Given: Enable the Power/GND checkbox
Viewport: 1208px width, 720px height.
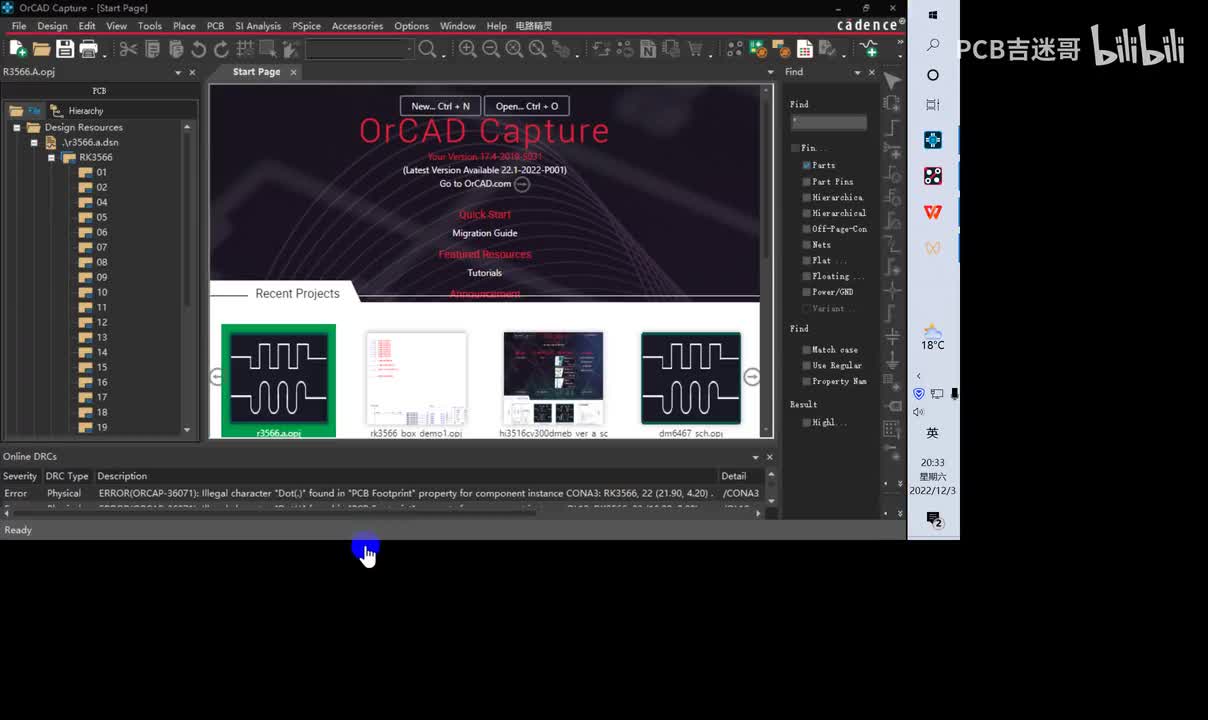Looking at the screenshot, I should (x=806, y=292).
